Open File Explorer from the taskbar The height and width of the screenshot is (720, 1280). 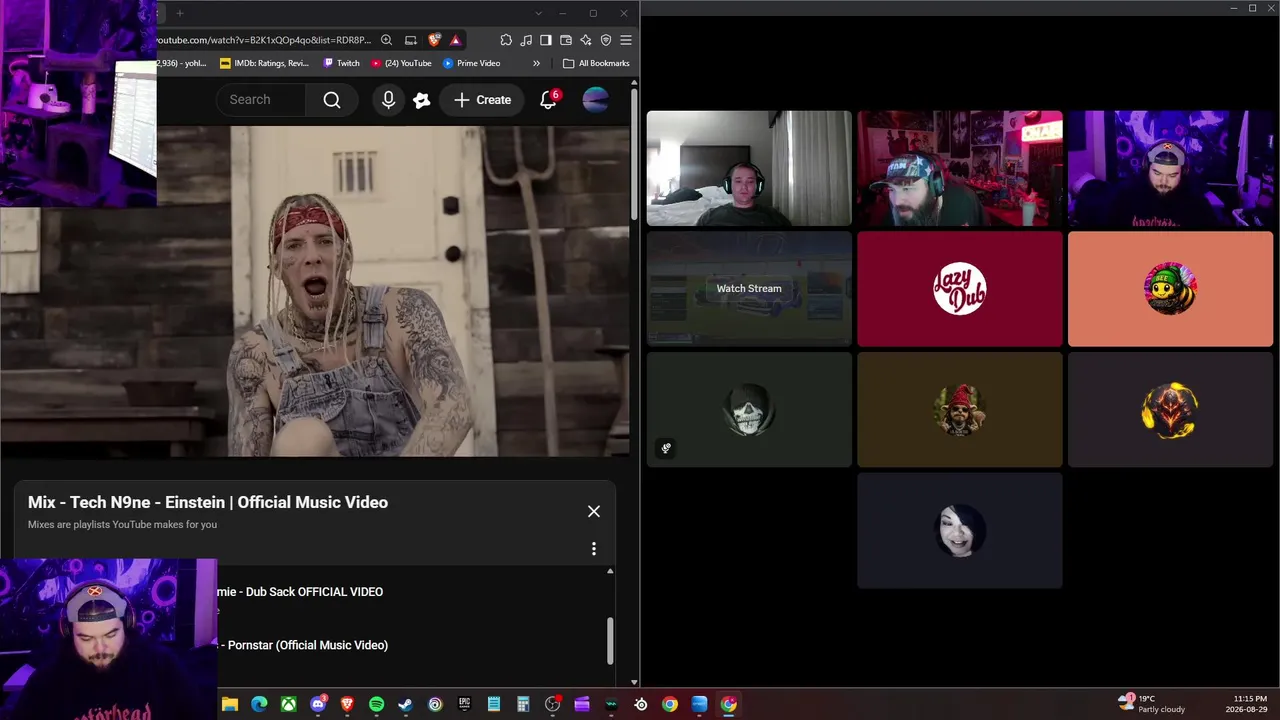[230, 704]
